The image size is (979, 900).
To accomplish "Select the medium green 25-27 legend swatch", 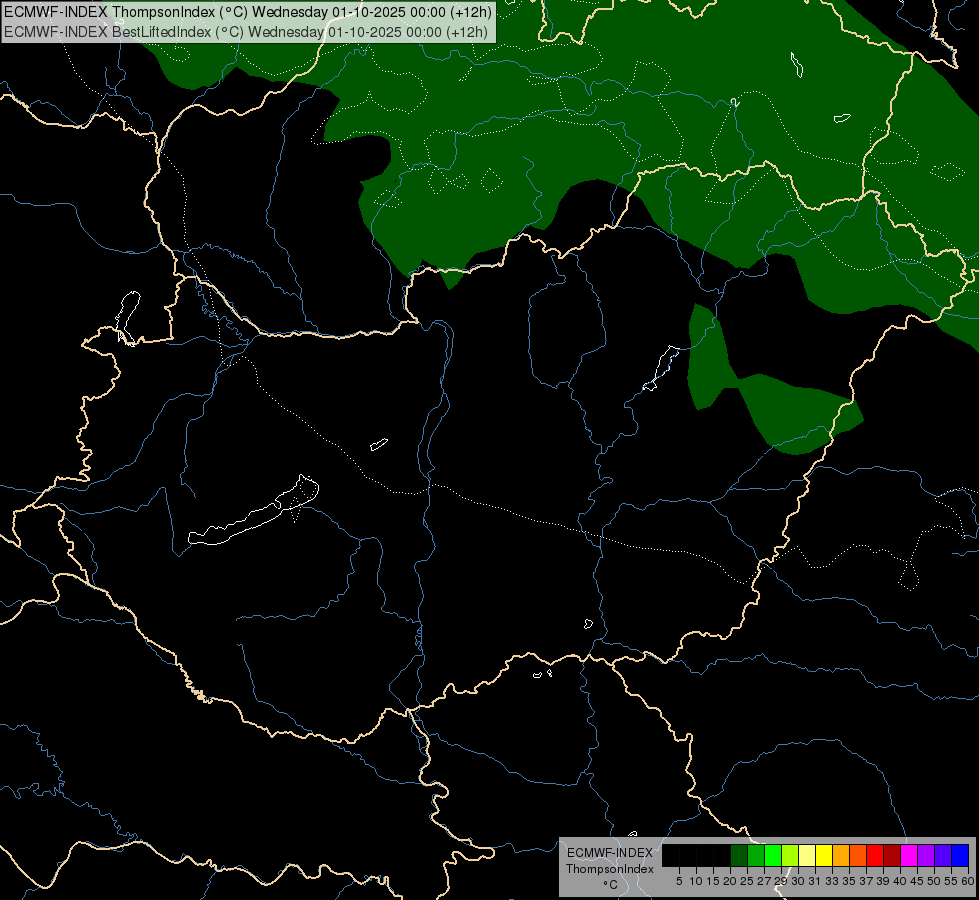I will tap(756, 855).
